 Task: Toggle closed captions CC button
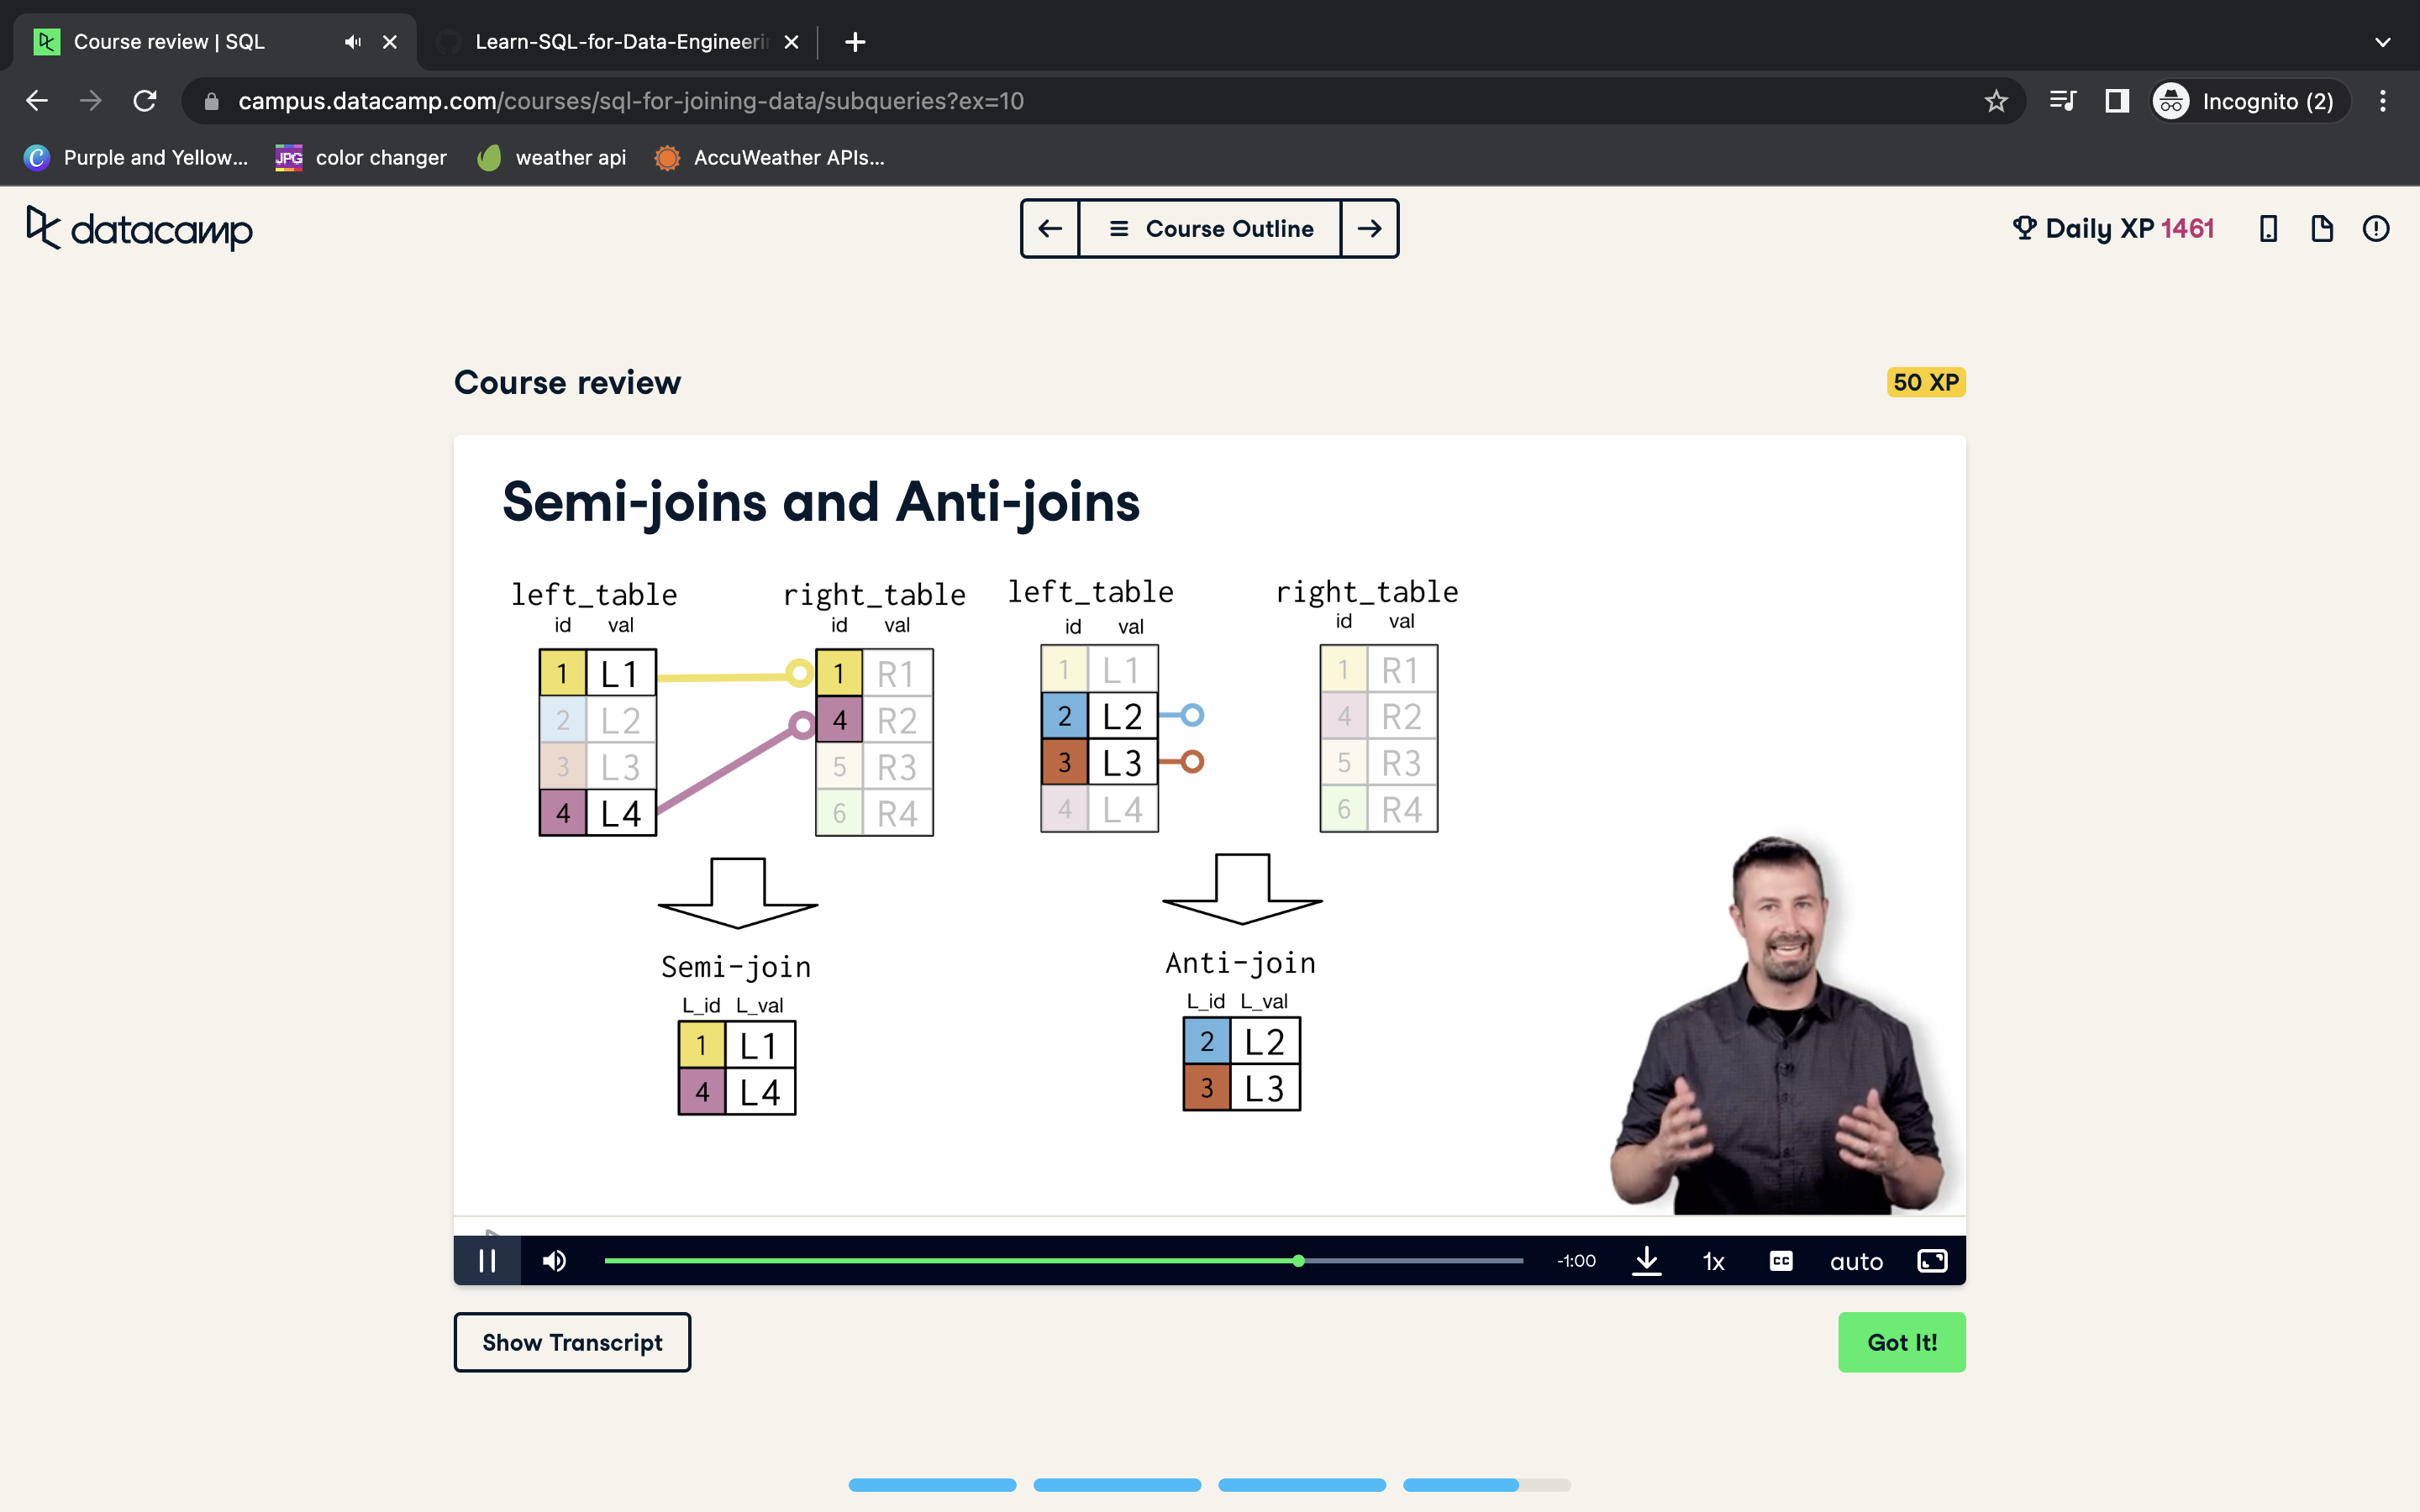pos(1781,1261)
